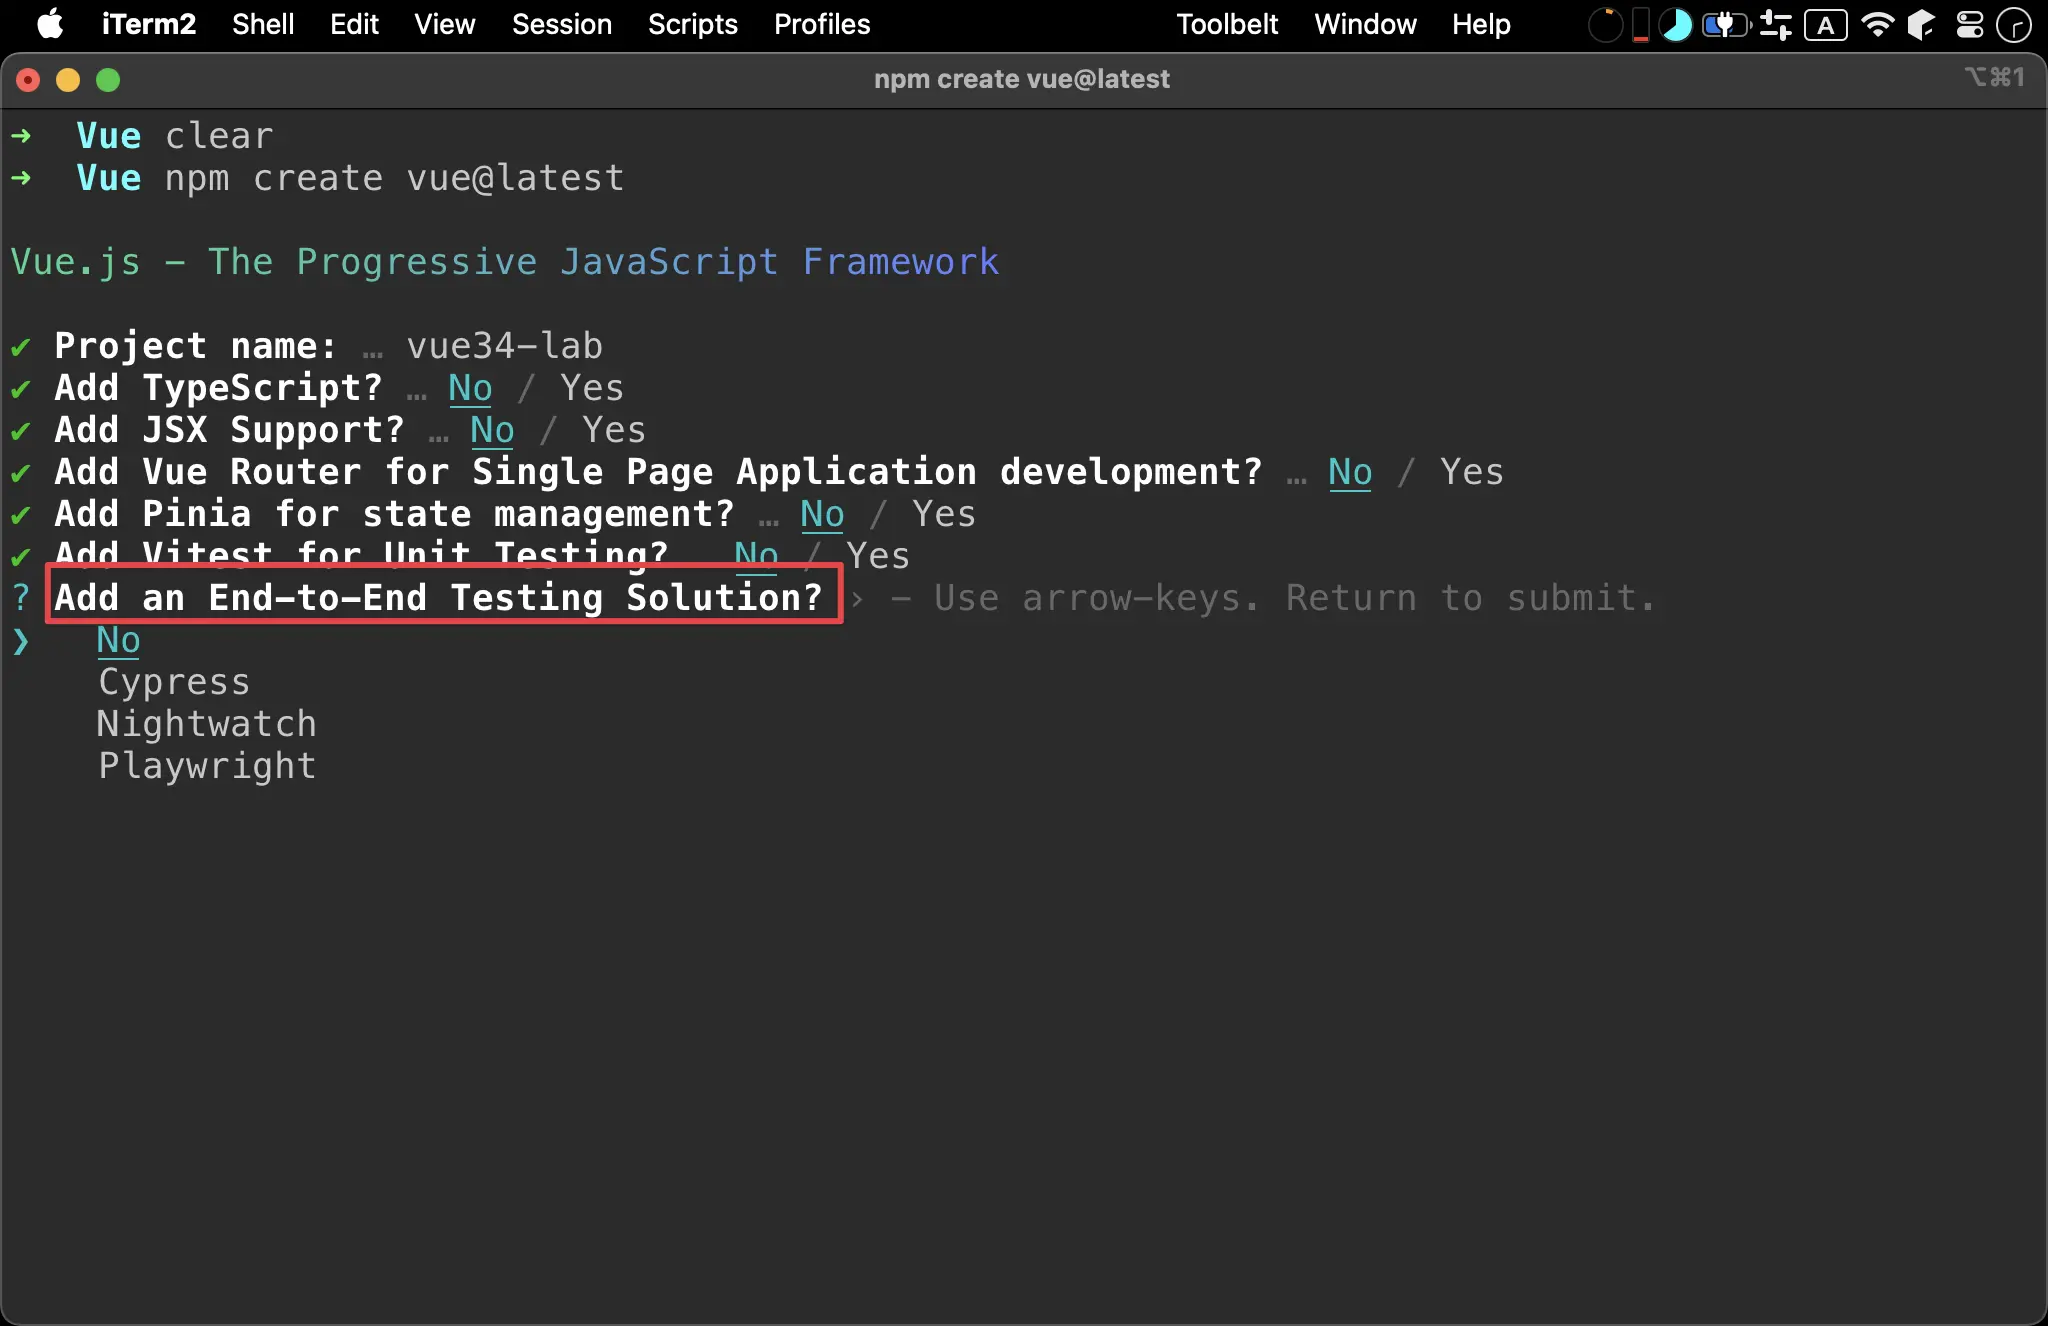The image size is (2048, 1326).
Task: Open macOS Control Center
Action: tap(1970, 25)
